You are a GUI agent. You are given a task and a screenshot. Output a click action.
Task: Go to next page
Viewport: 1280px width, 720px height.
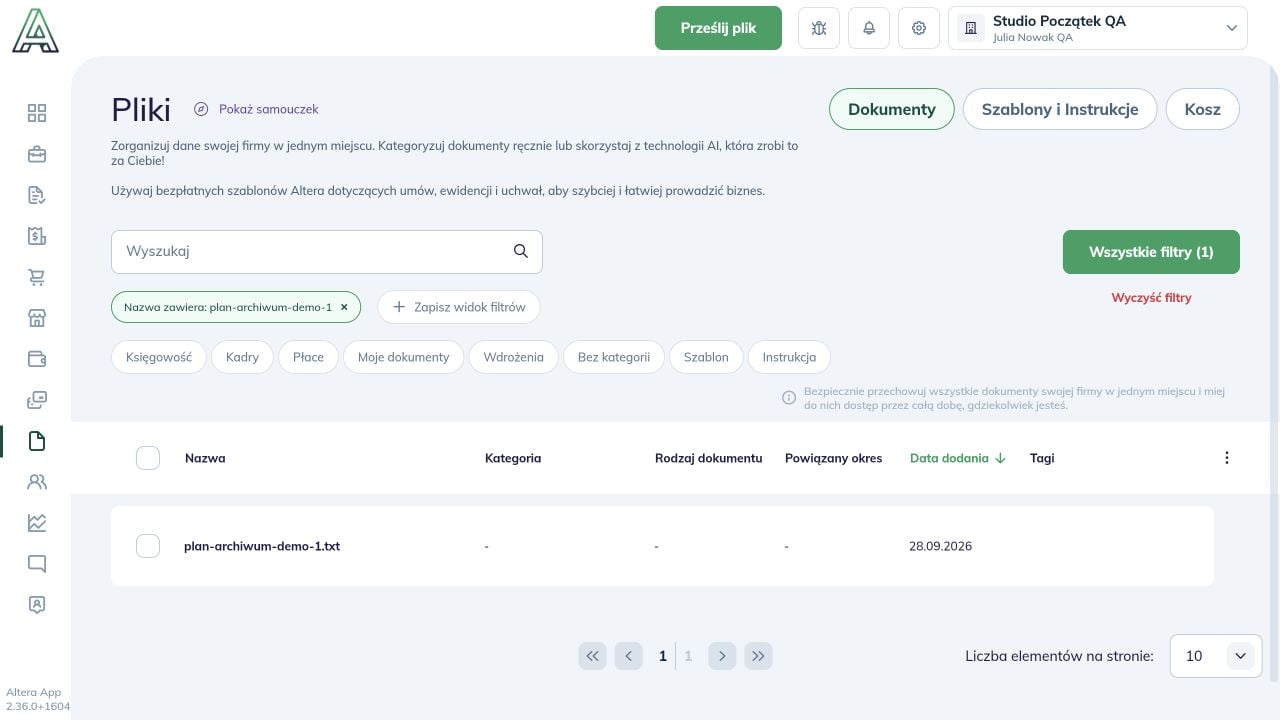[722, 656]
